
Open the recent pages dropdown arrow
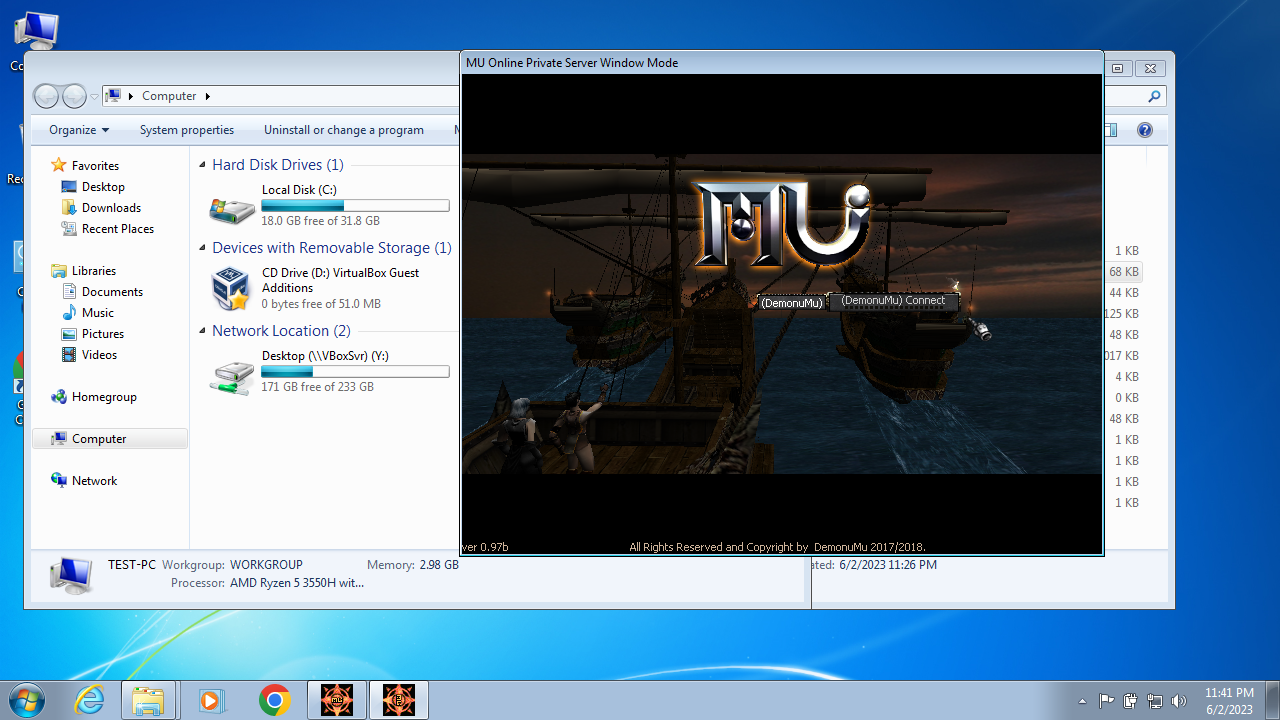(x=94, y=97)
